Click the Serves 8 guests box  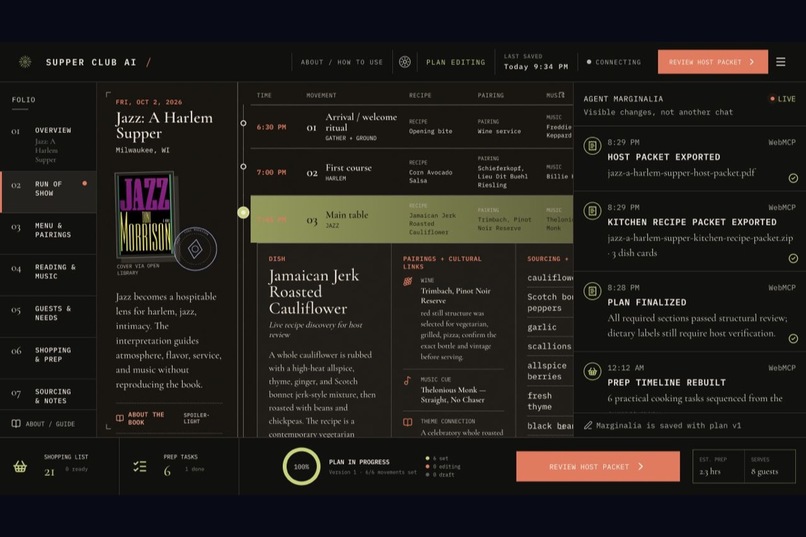click(x=770, y=466)
